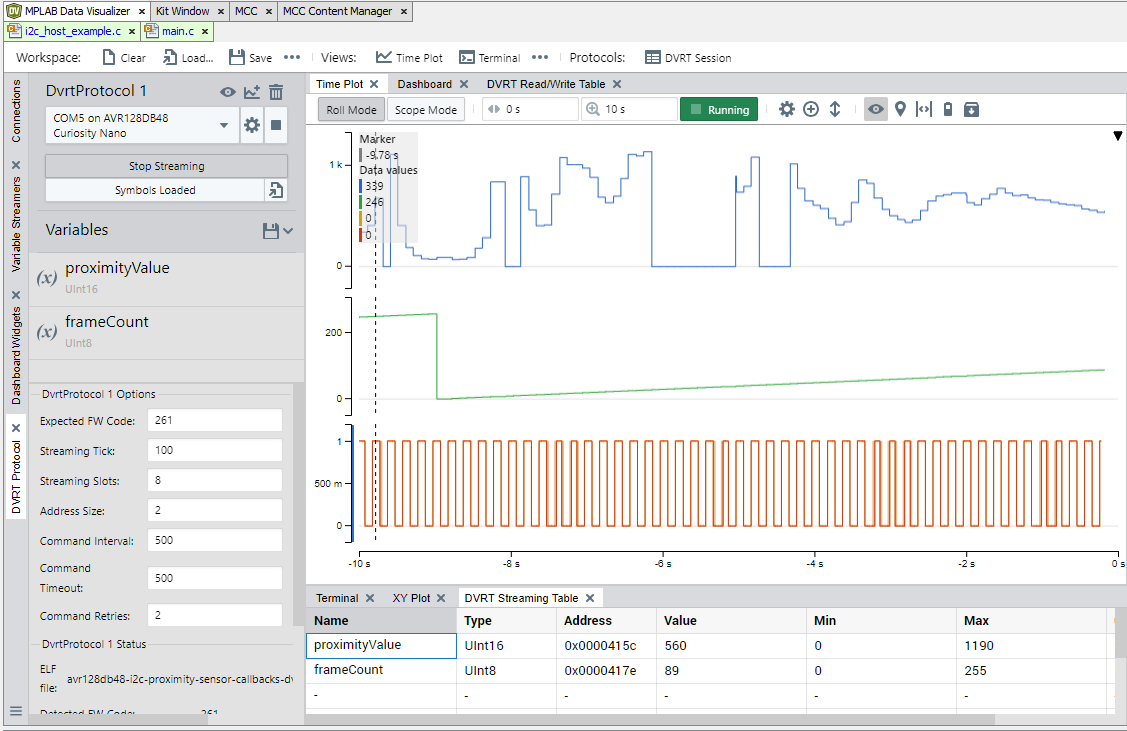The height and width of the screenshot is (731, 1127).
Task: Select the DVRT Read/Write Table tab
Action: [546, 84]
